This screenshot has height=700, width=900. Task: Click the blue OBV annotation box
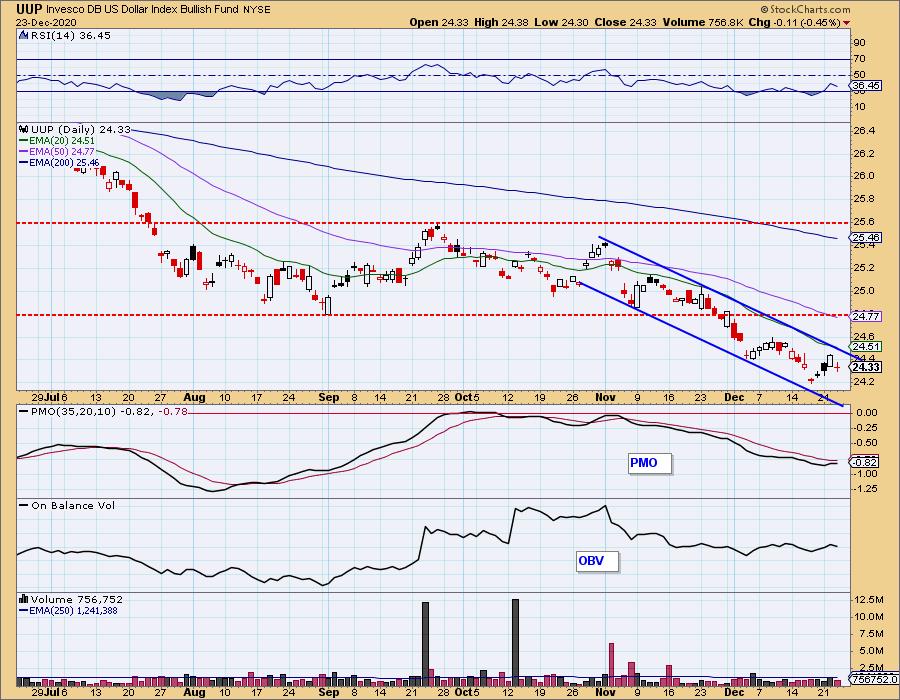[x=597, y=561]
